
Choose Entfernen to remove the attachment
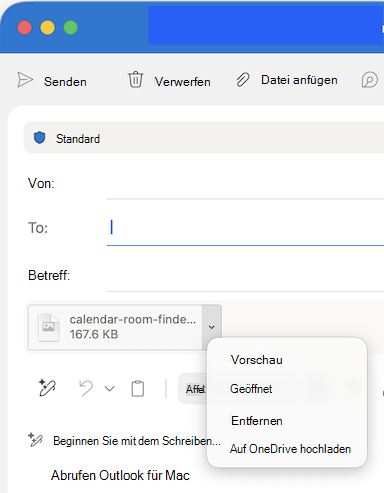click(x=257, y=421)
